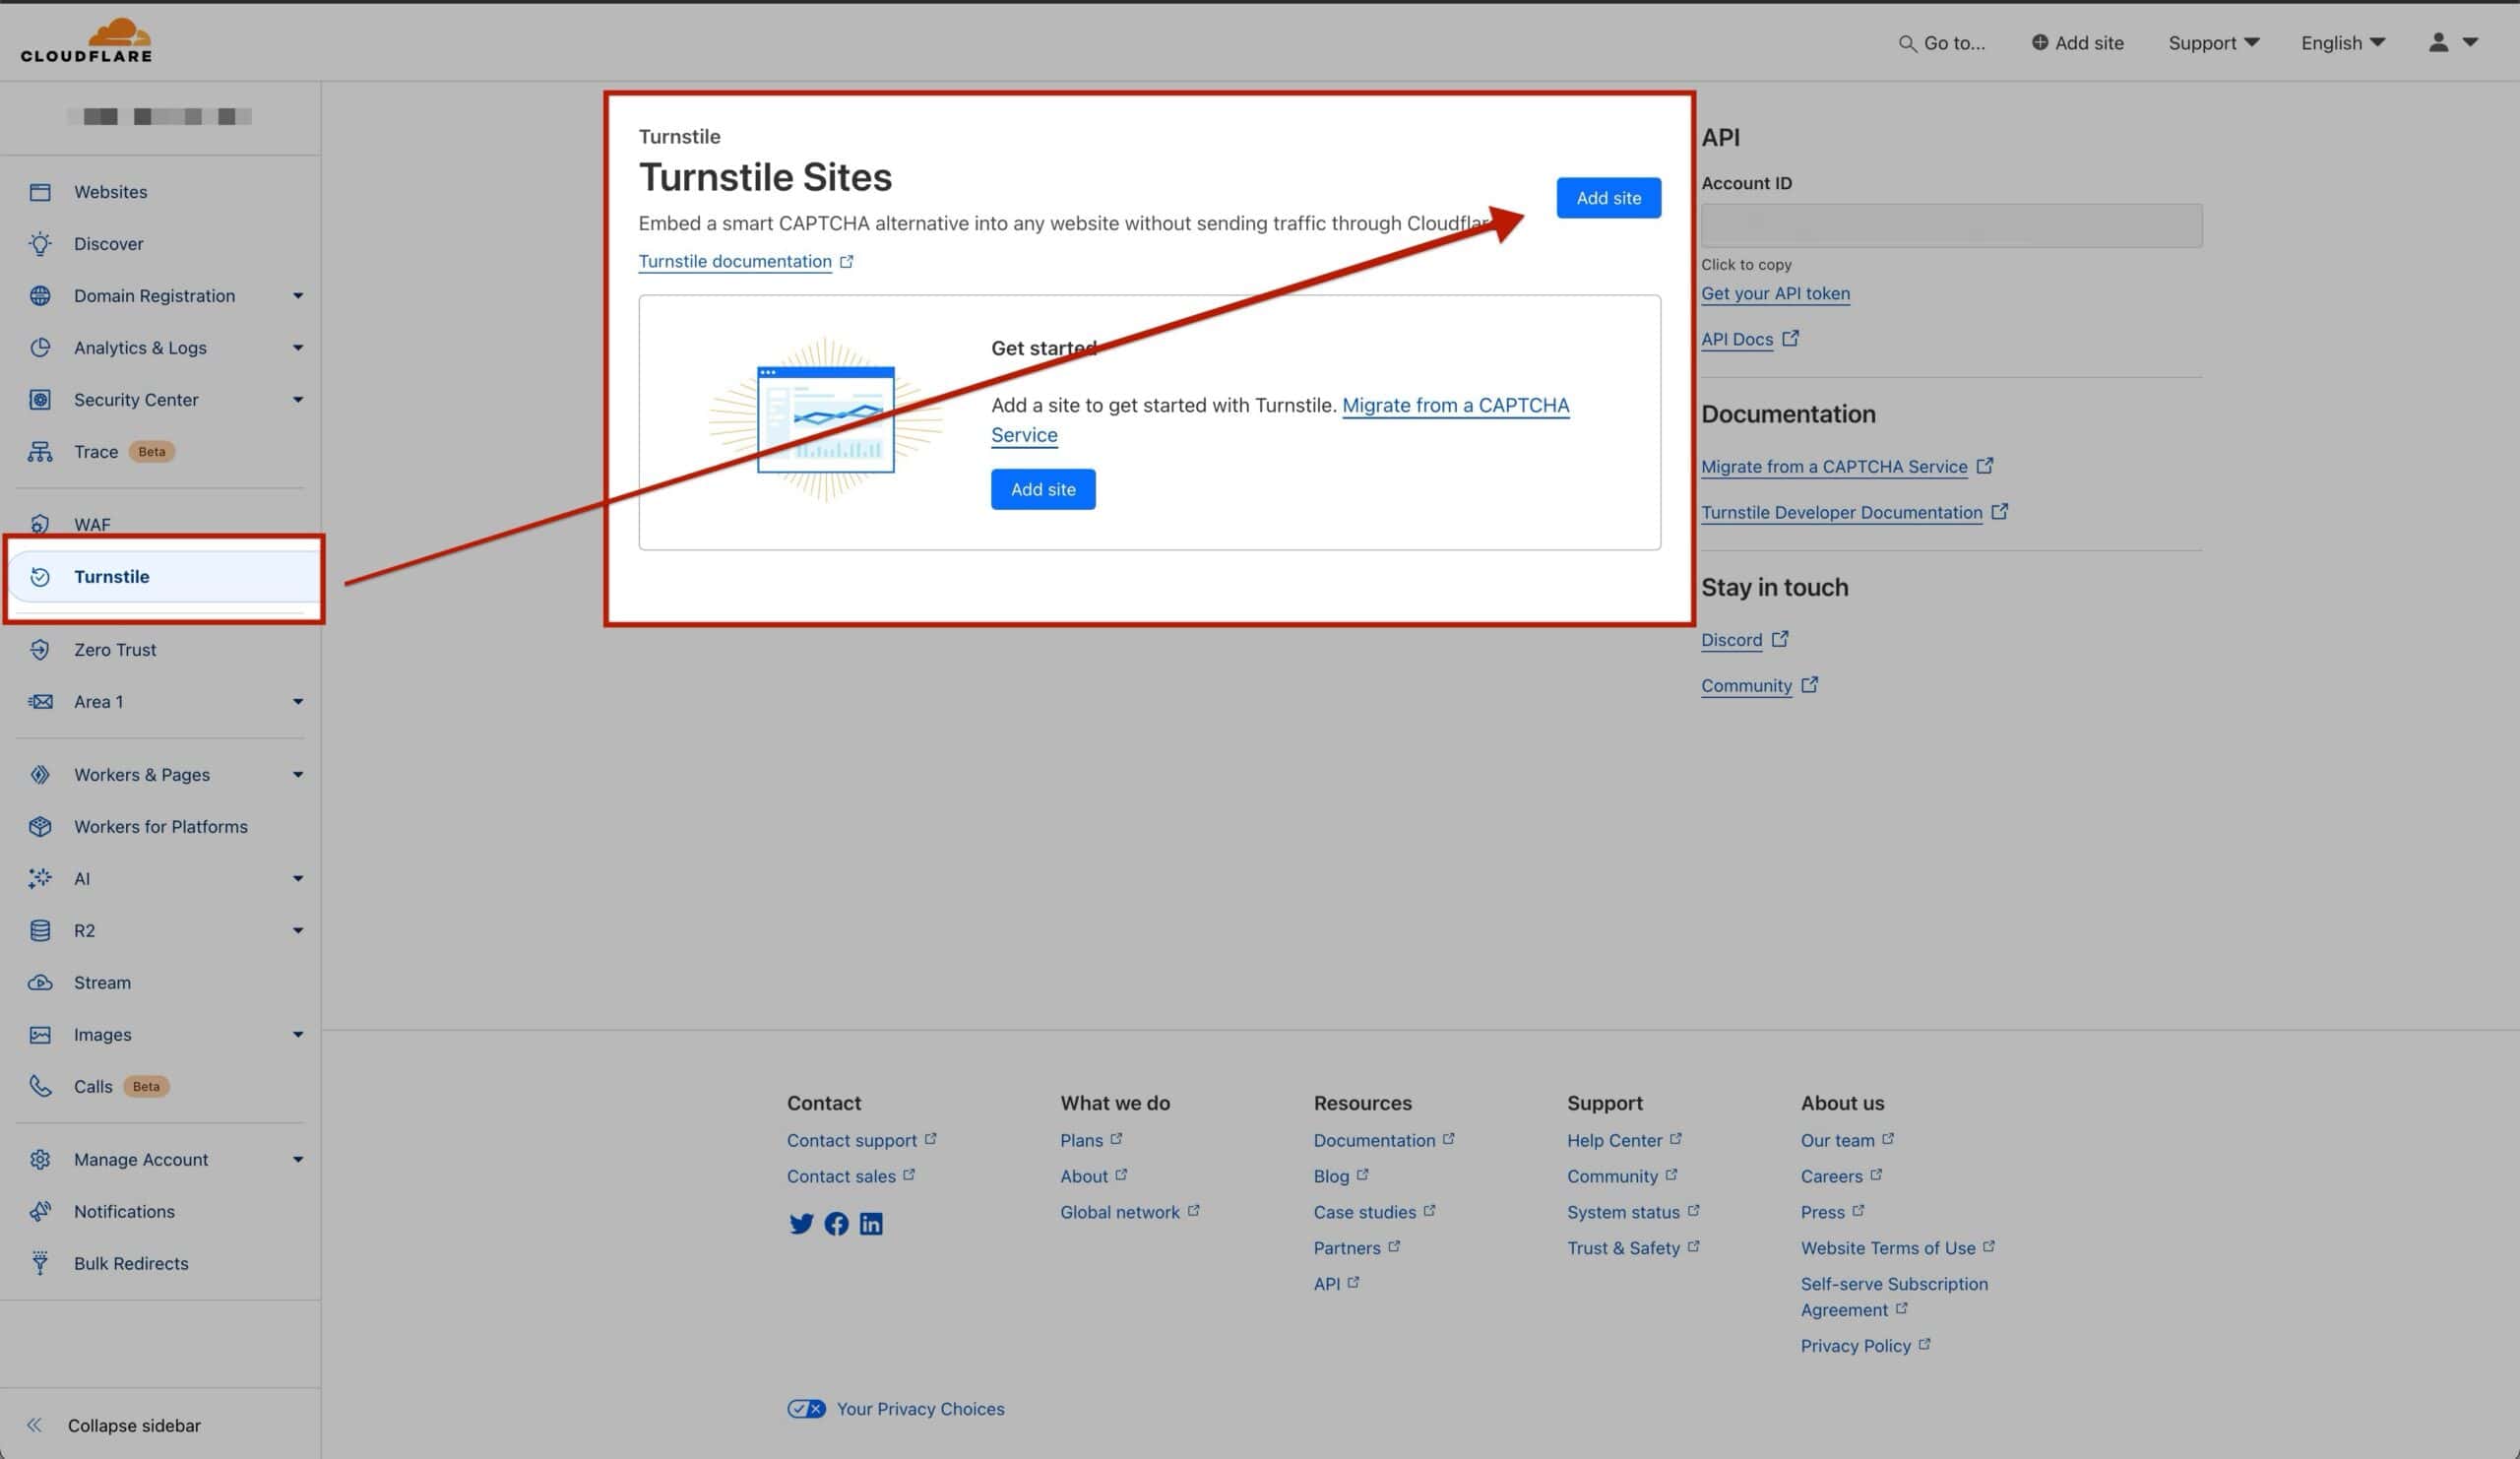Expand Analytics & Logs submenu arrow

tap(298, 348)
